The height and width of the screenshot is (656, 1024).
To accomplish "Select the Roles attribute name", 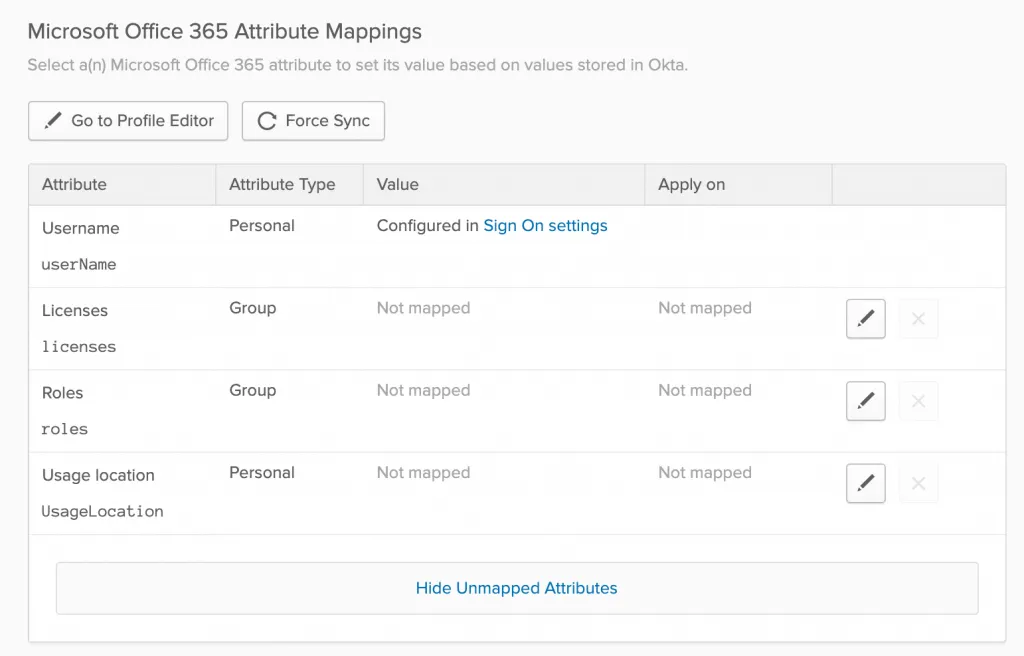I will 63,393.
